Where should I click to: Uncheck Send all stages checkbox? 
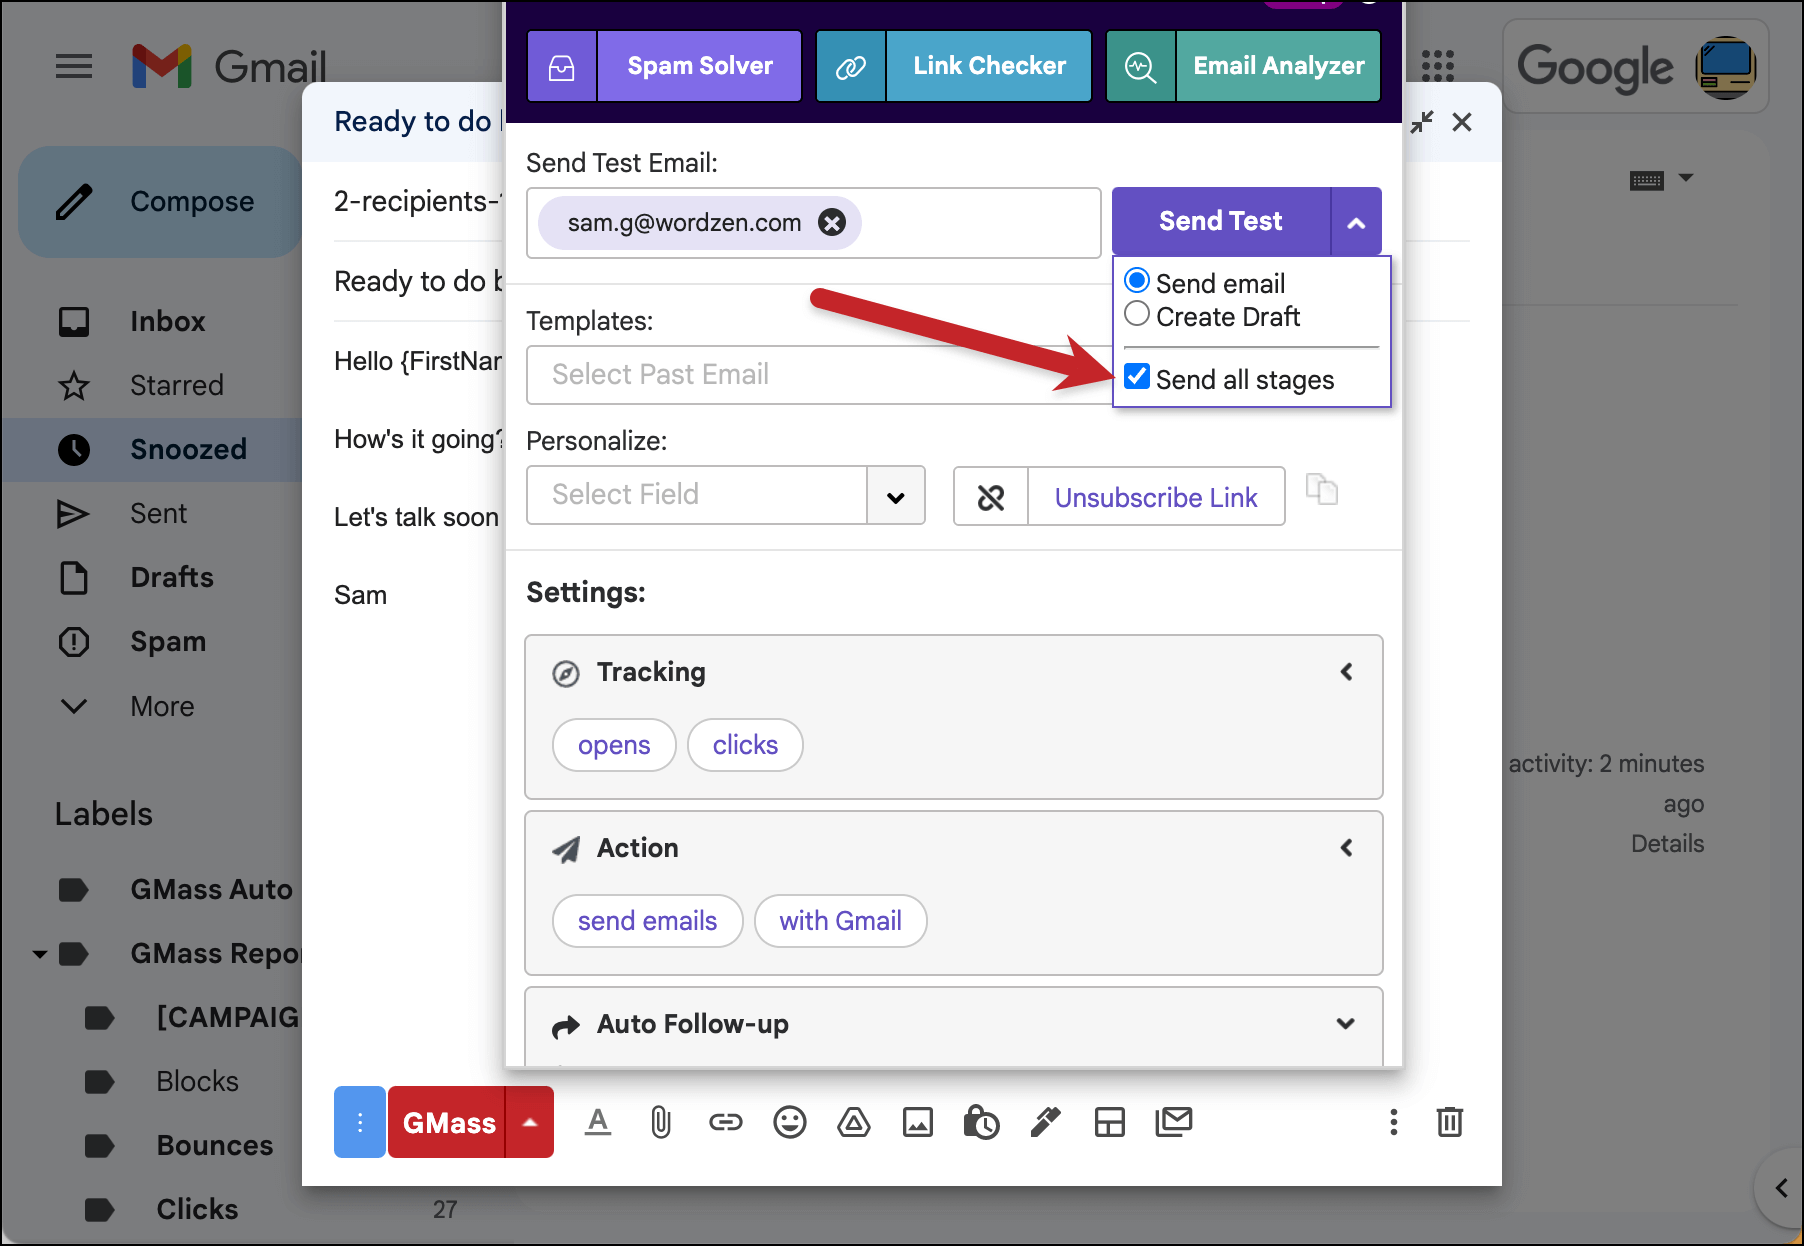click(x=1137, y=377)
